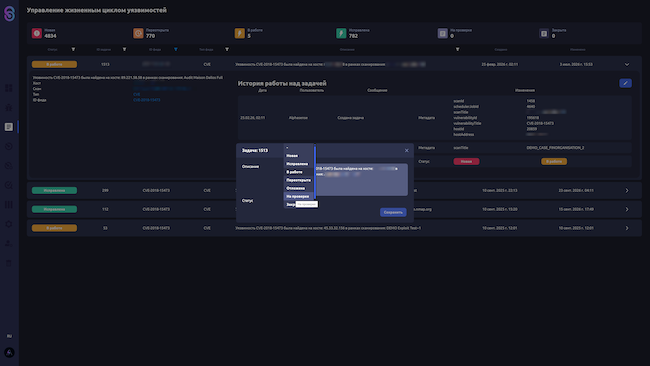This screenshot has height=366, width=650.
Task: Open the users icon in sidebar
Action: [x=9, y=244]
